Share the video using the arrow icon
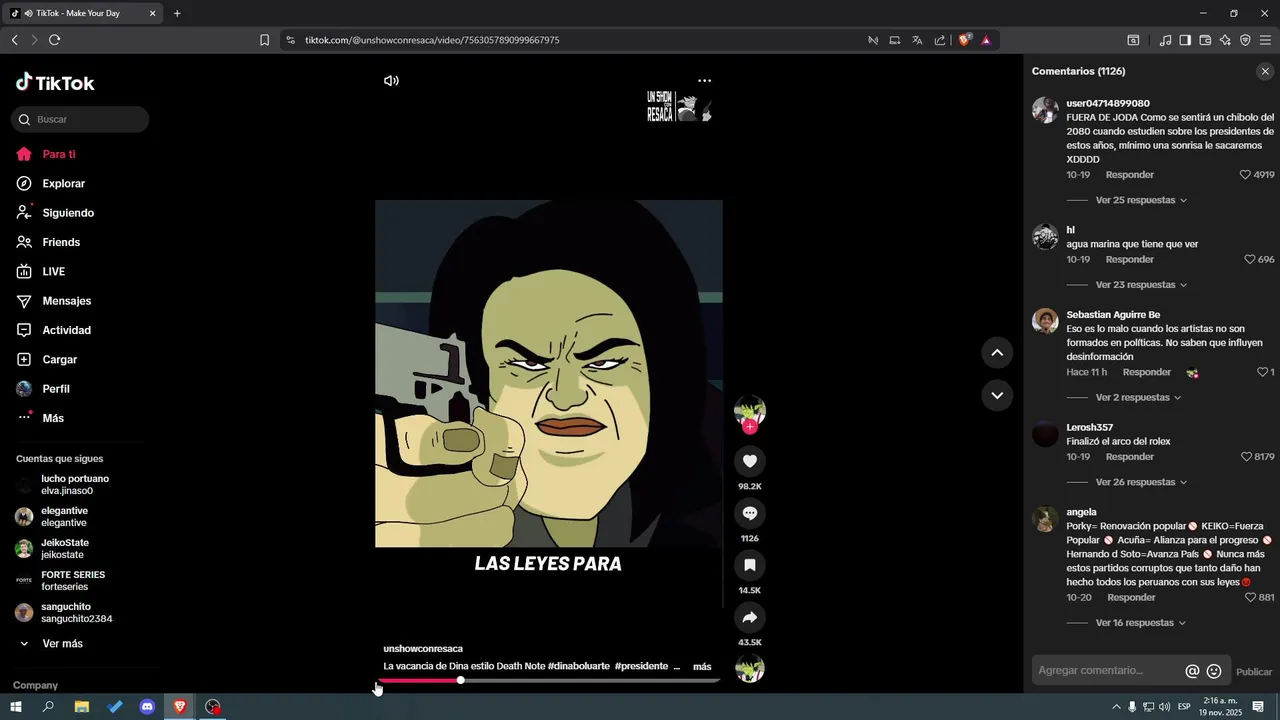Screen dimensions: 1280x720 pyautogui.click(x=749, y=617)
